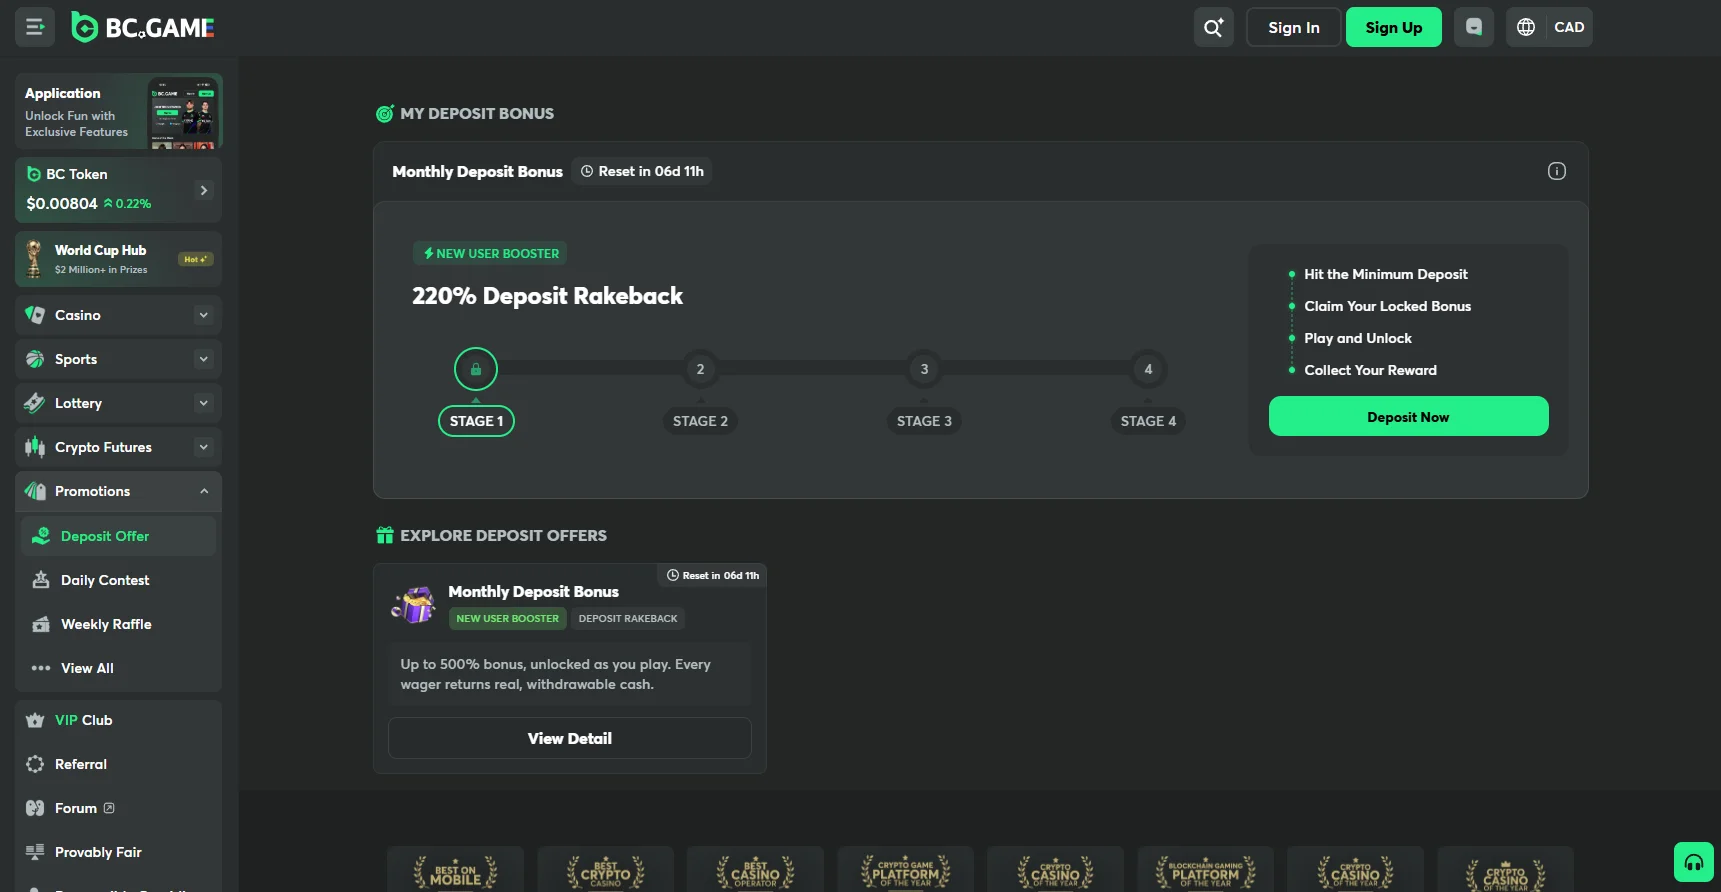Open Daily Contest page
This screenshot has height=892, width=1721.
[x=118, y=580]
